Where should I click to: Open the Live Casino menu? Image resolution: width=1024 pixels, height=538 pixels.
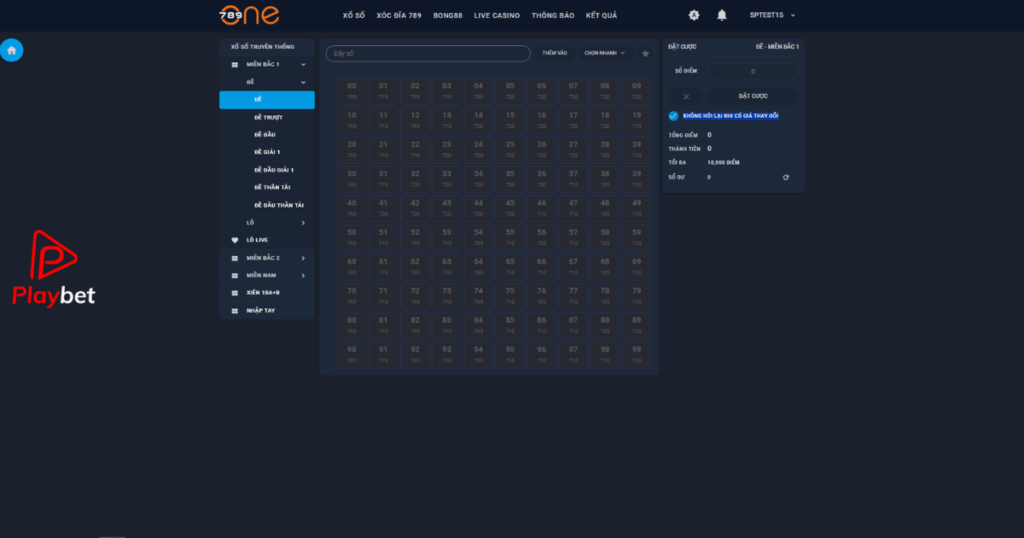(496, 16)
